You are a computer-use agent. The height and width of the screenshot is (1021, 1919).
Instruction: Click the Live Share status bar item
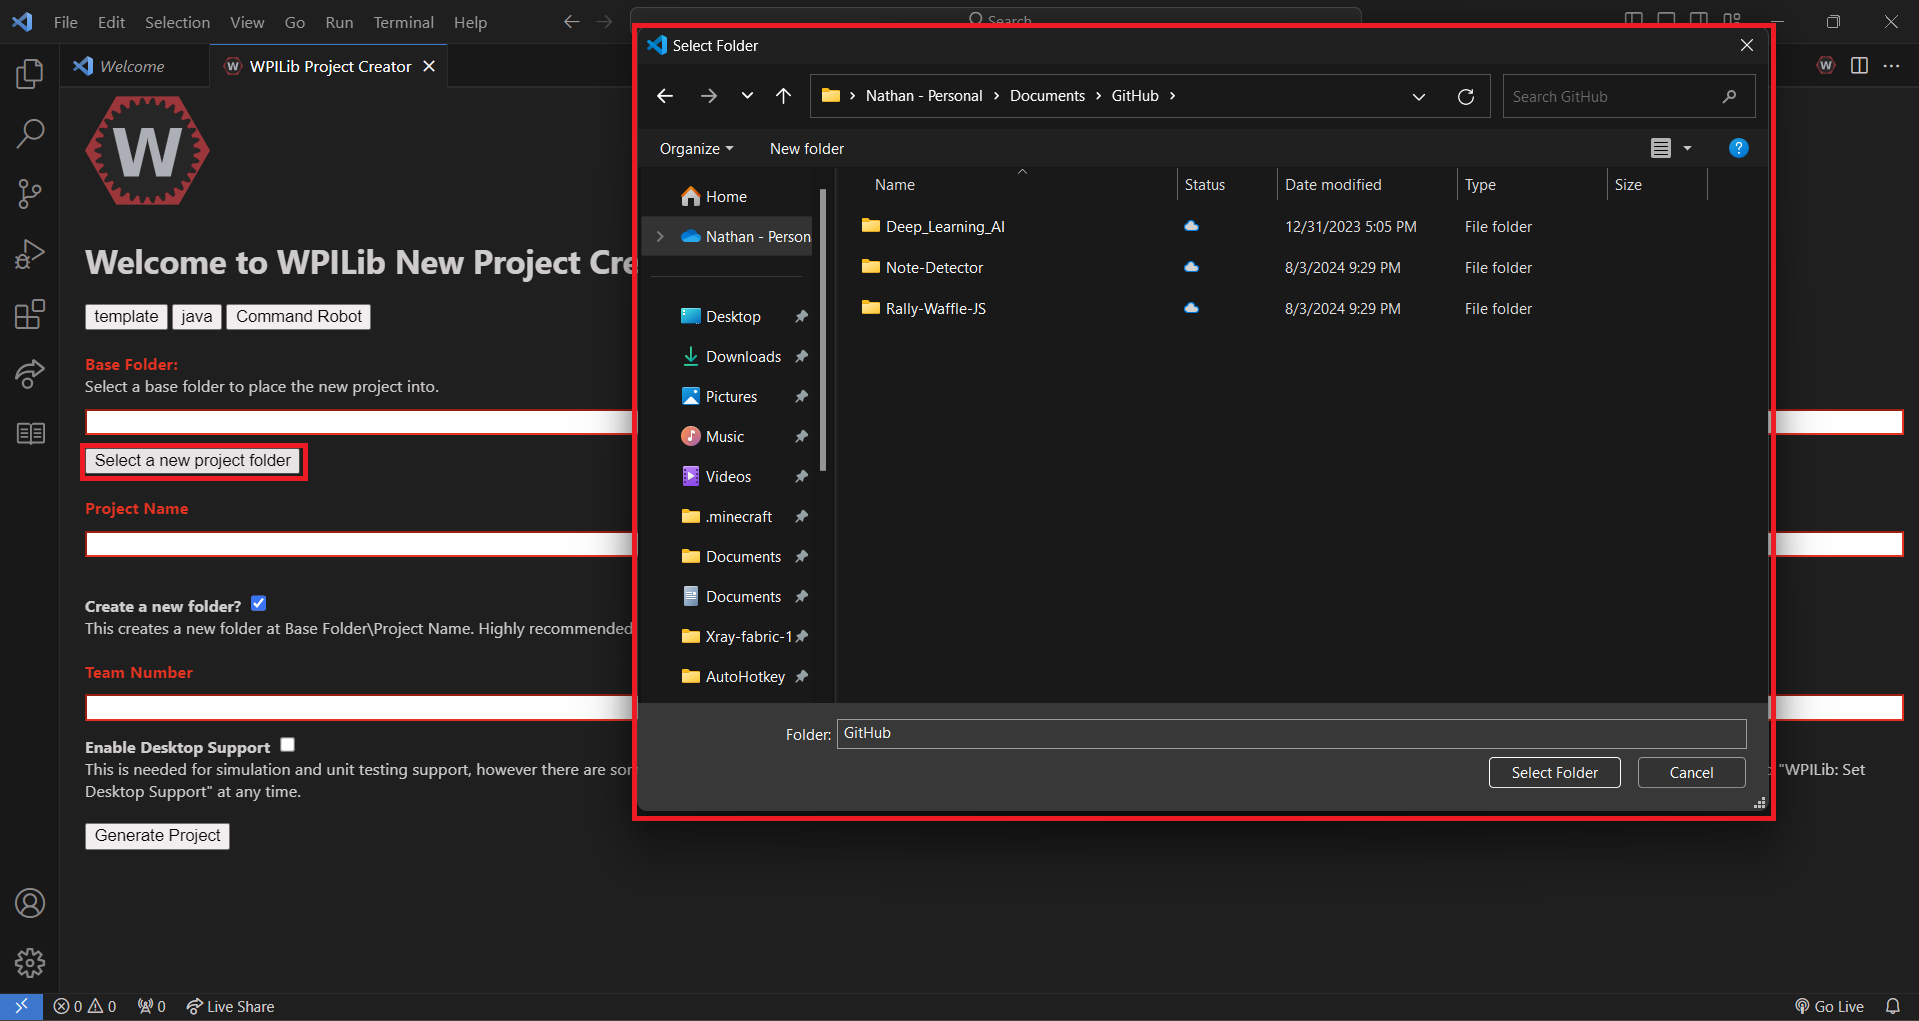click(x=230, y=1006)
